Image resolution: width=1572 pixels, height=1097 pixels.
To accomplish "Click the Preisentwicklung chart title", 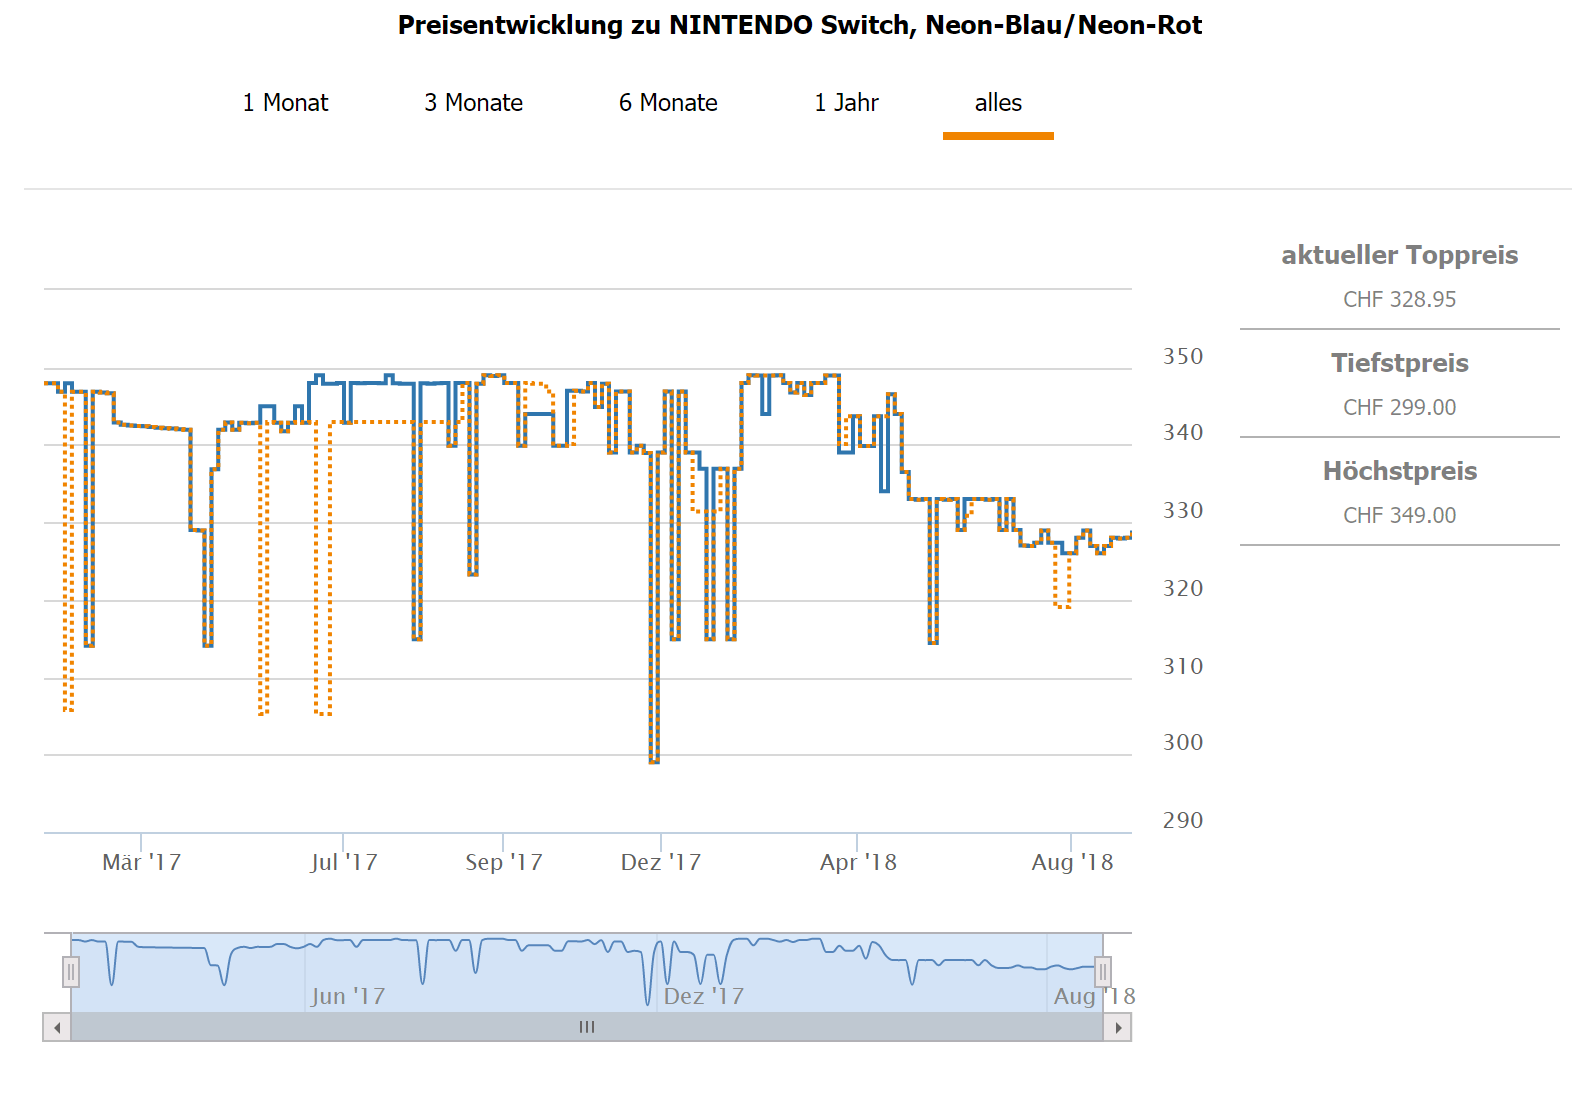I will click(800, 25).
